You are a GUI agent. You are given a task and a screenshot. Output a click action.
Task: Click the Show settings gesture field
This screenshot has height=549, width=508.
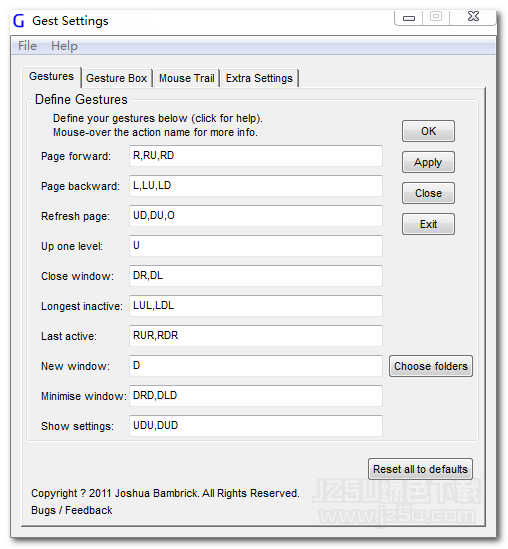click(x=256, y=426)
